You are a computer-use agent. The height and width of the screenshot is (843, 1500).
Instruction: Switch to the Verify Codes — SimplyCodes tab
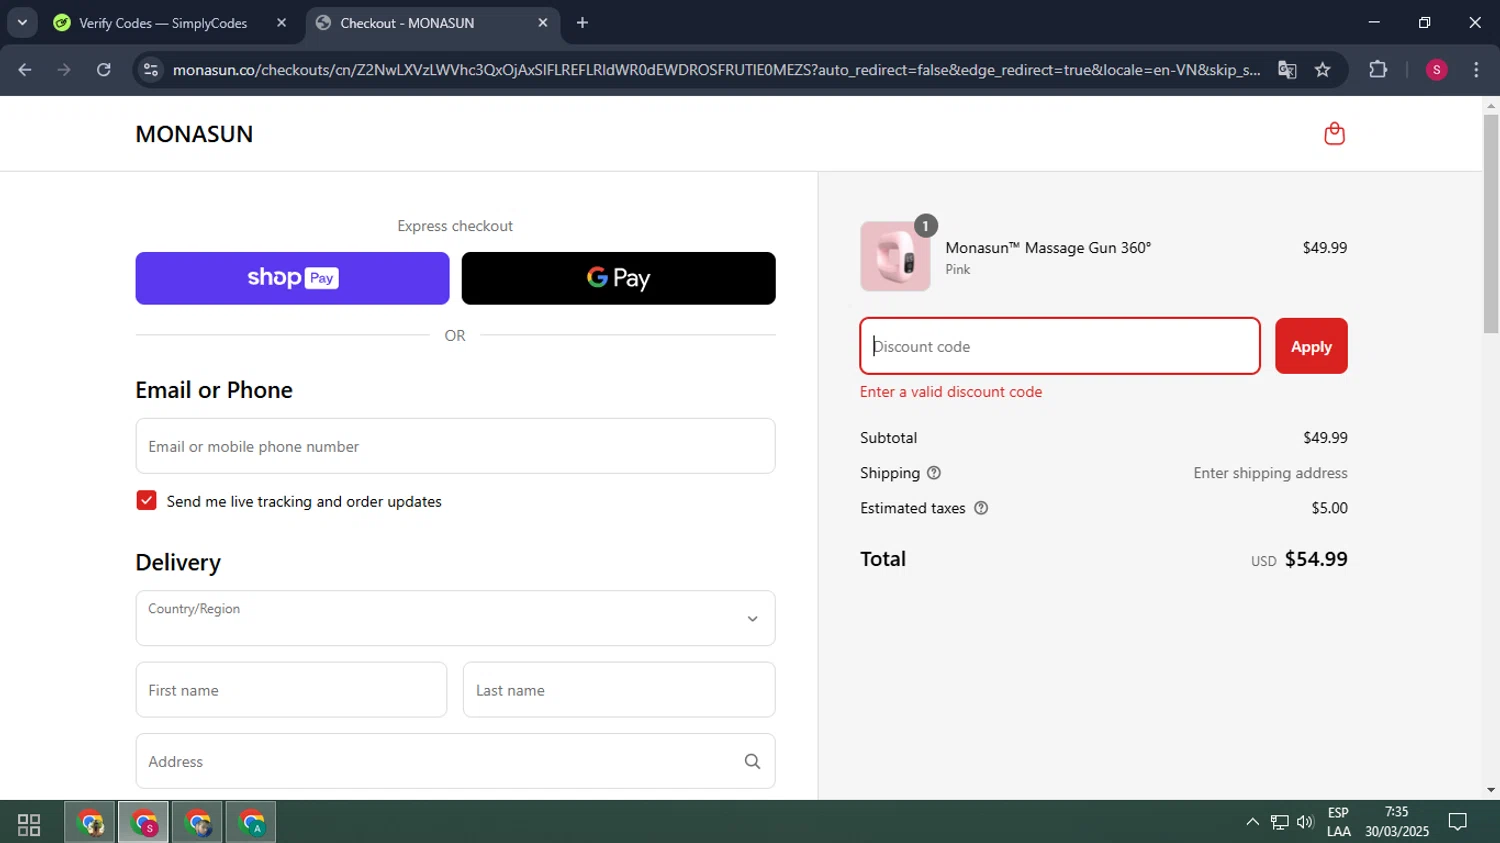coord(163,23)
